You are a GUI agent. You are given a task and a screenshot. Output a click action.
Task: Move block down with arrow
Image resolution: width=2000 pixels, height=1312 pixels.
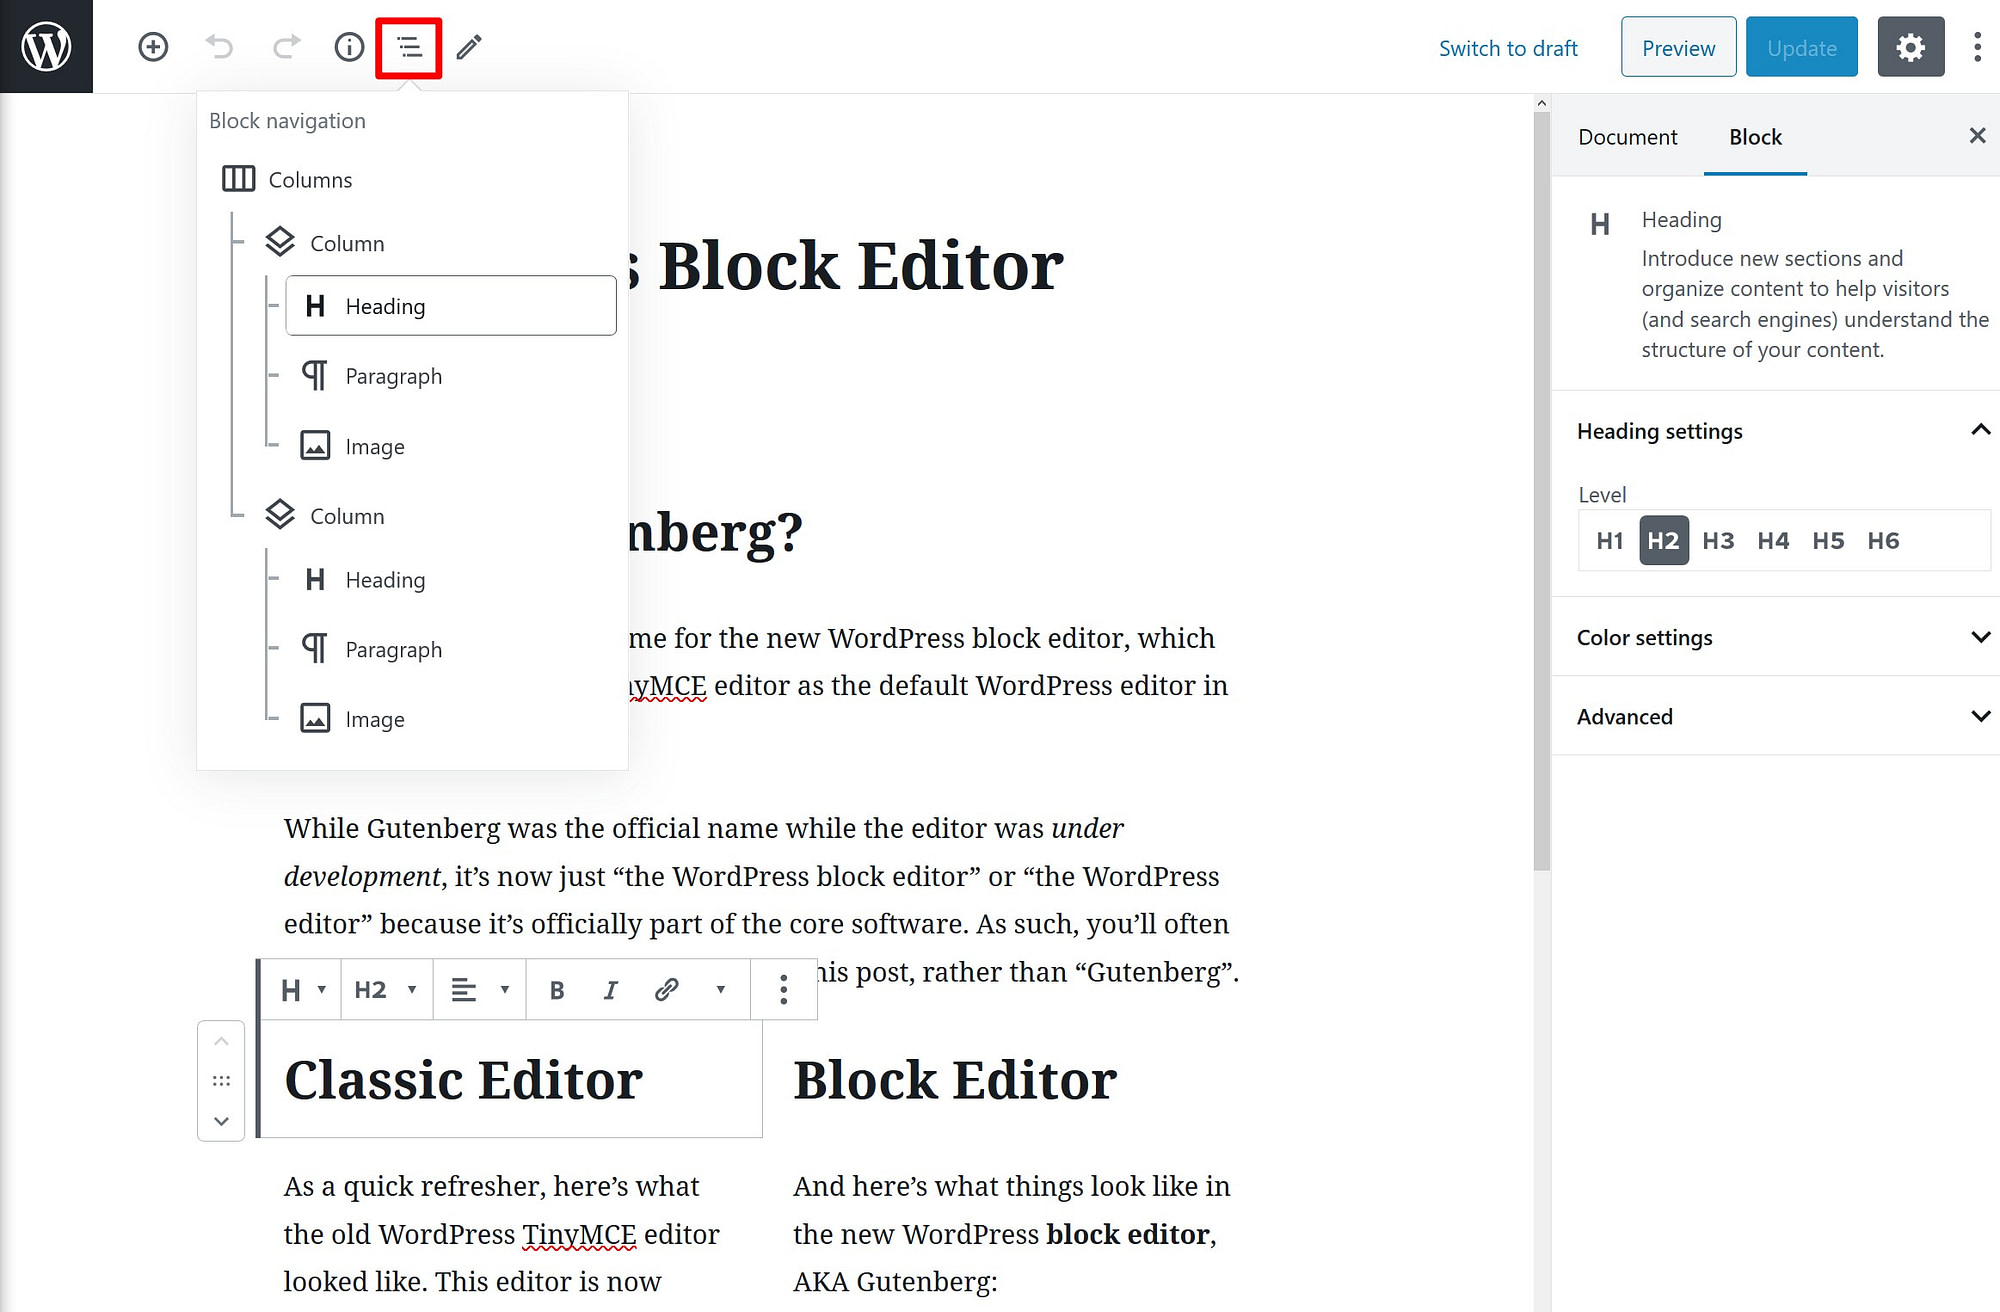point(222,1121)
